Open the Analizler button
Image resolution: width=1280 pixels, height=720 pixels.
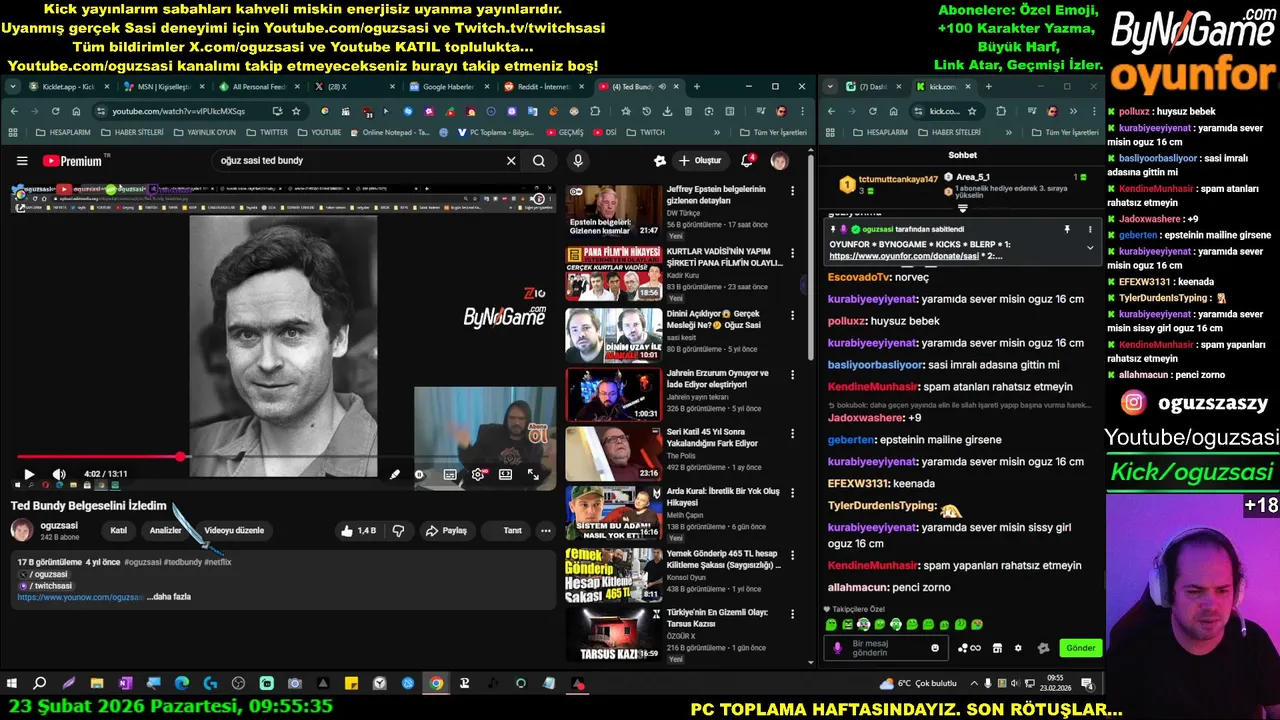(x=165, y=531)
